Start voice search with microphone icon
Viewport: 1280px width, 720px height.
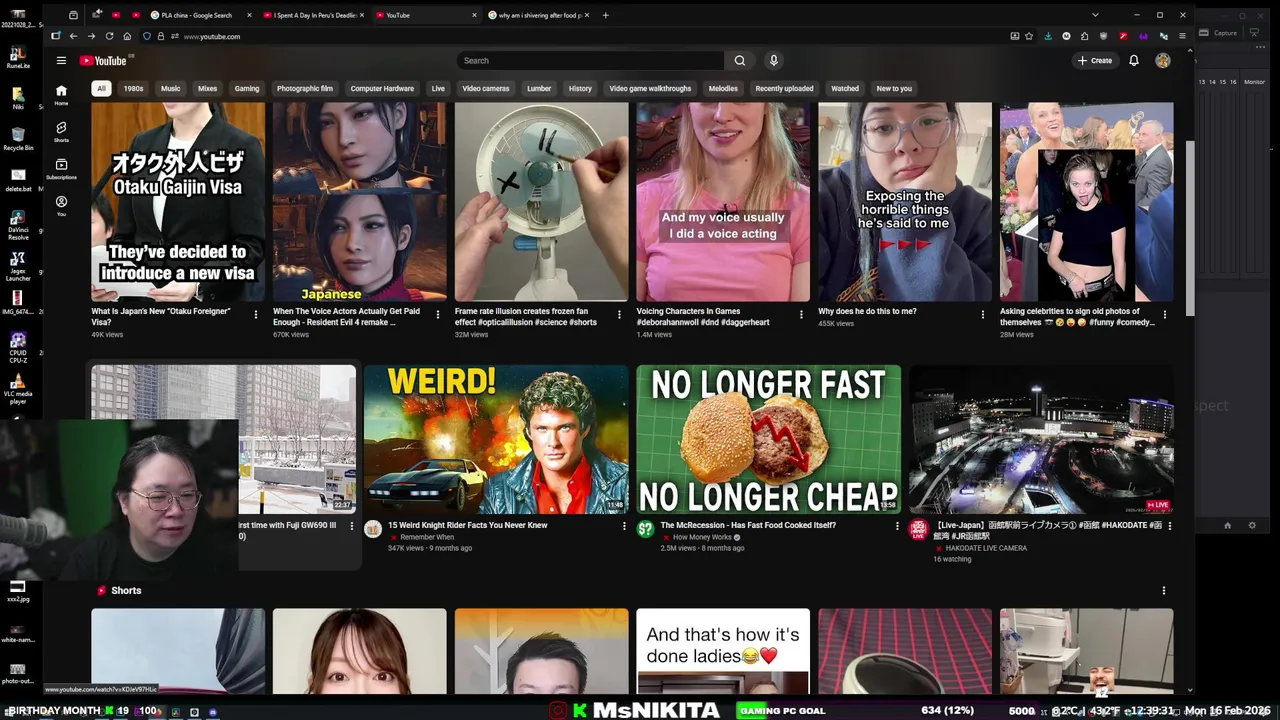click(x=773, y=60)
